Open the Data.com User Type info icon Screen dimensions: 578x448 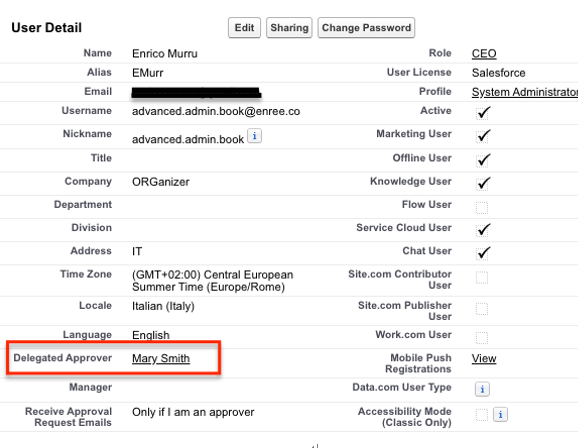[482, 389]
